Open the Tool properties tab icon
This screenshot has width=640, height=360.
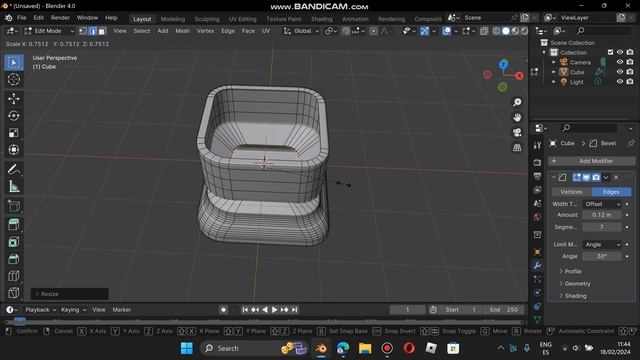pos(537,145)
